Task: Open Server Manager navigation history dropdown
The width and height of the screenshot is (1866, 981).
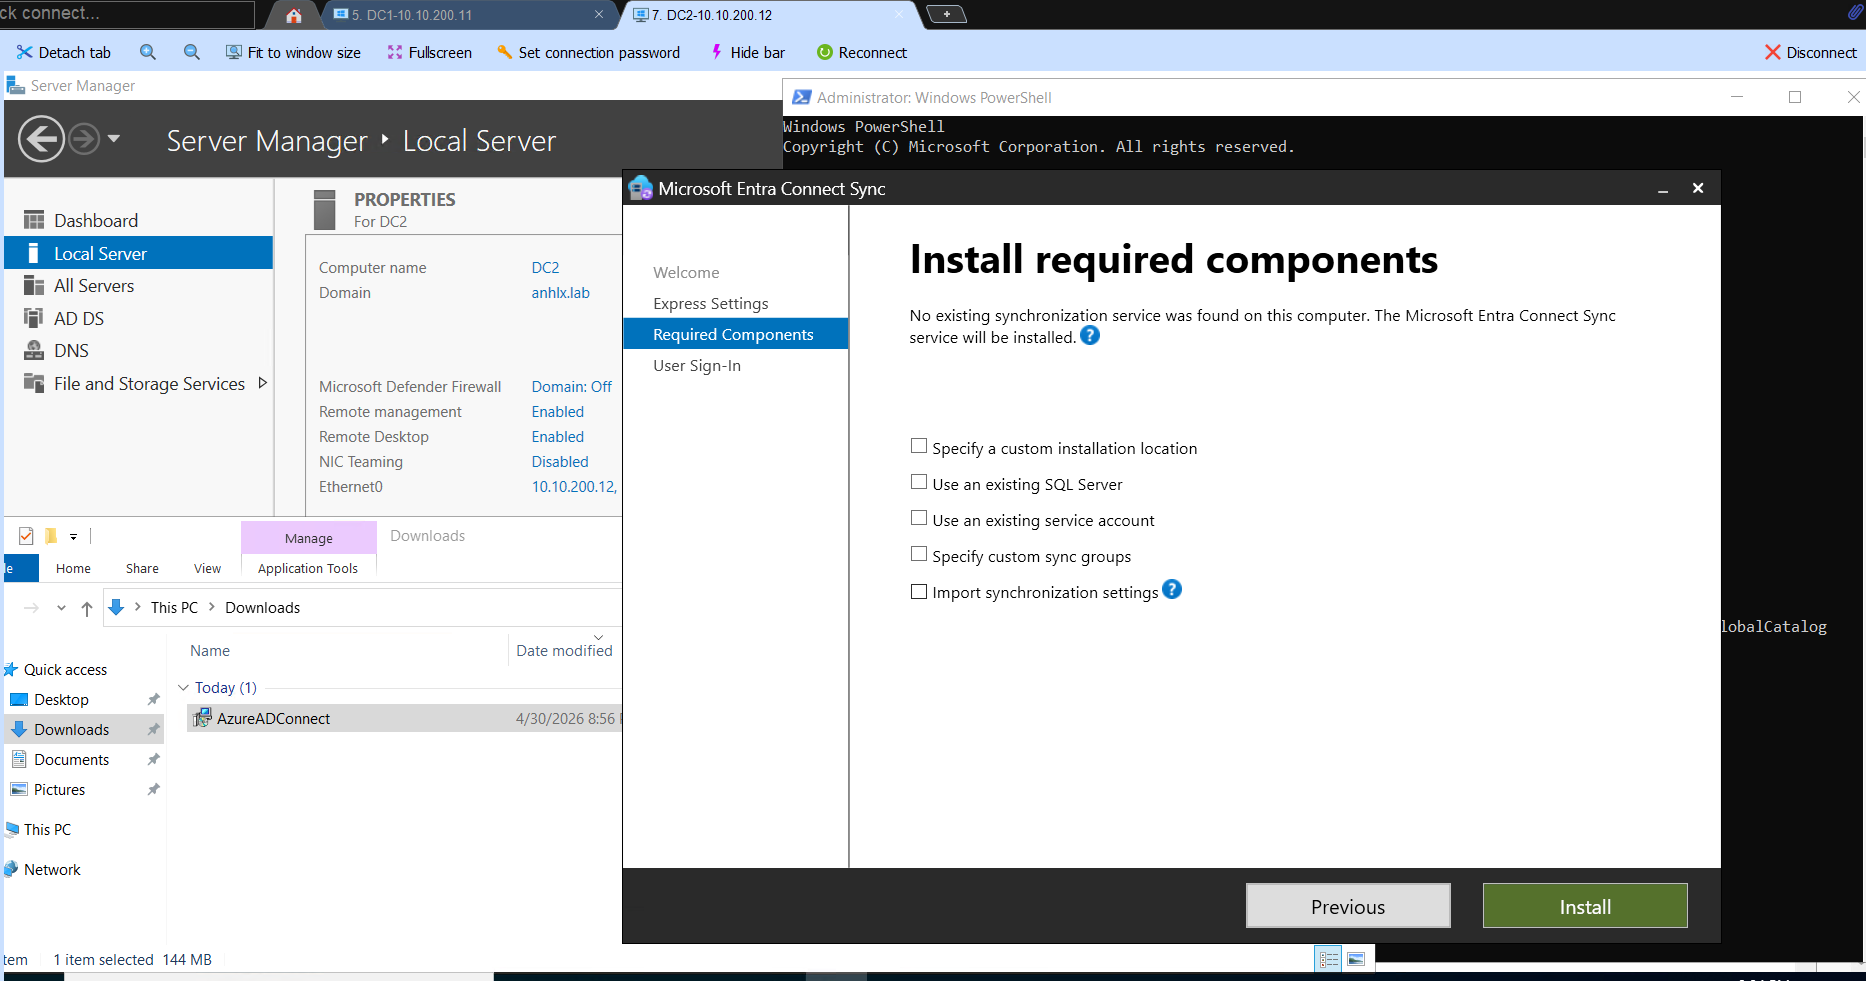Action: (114, 138)
